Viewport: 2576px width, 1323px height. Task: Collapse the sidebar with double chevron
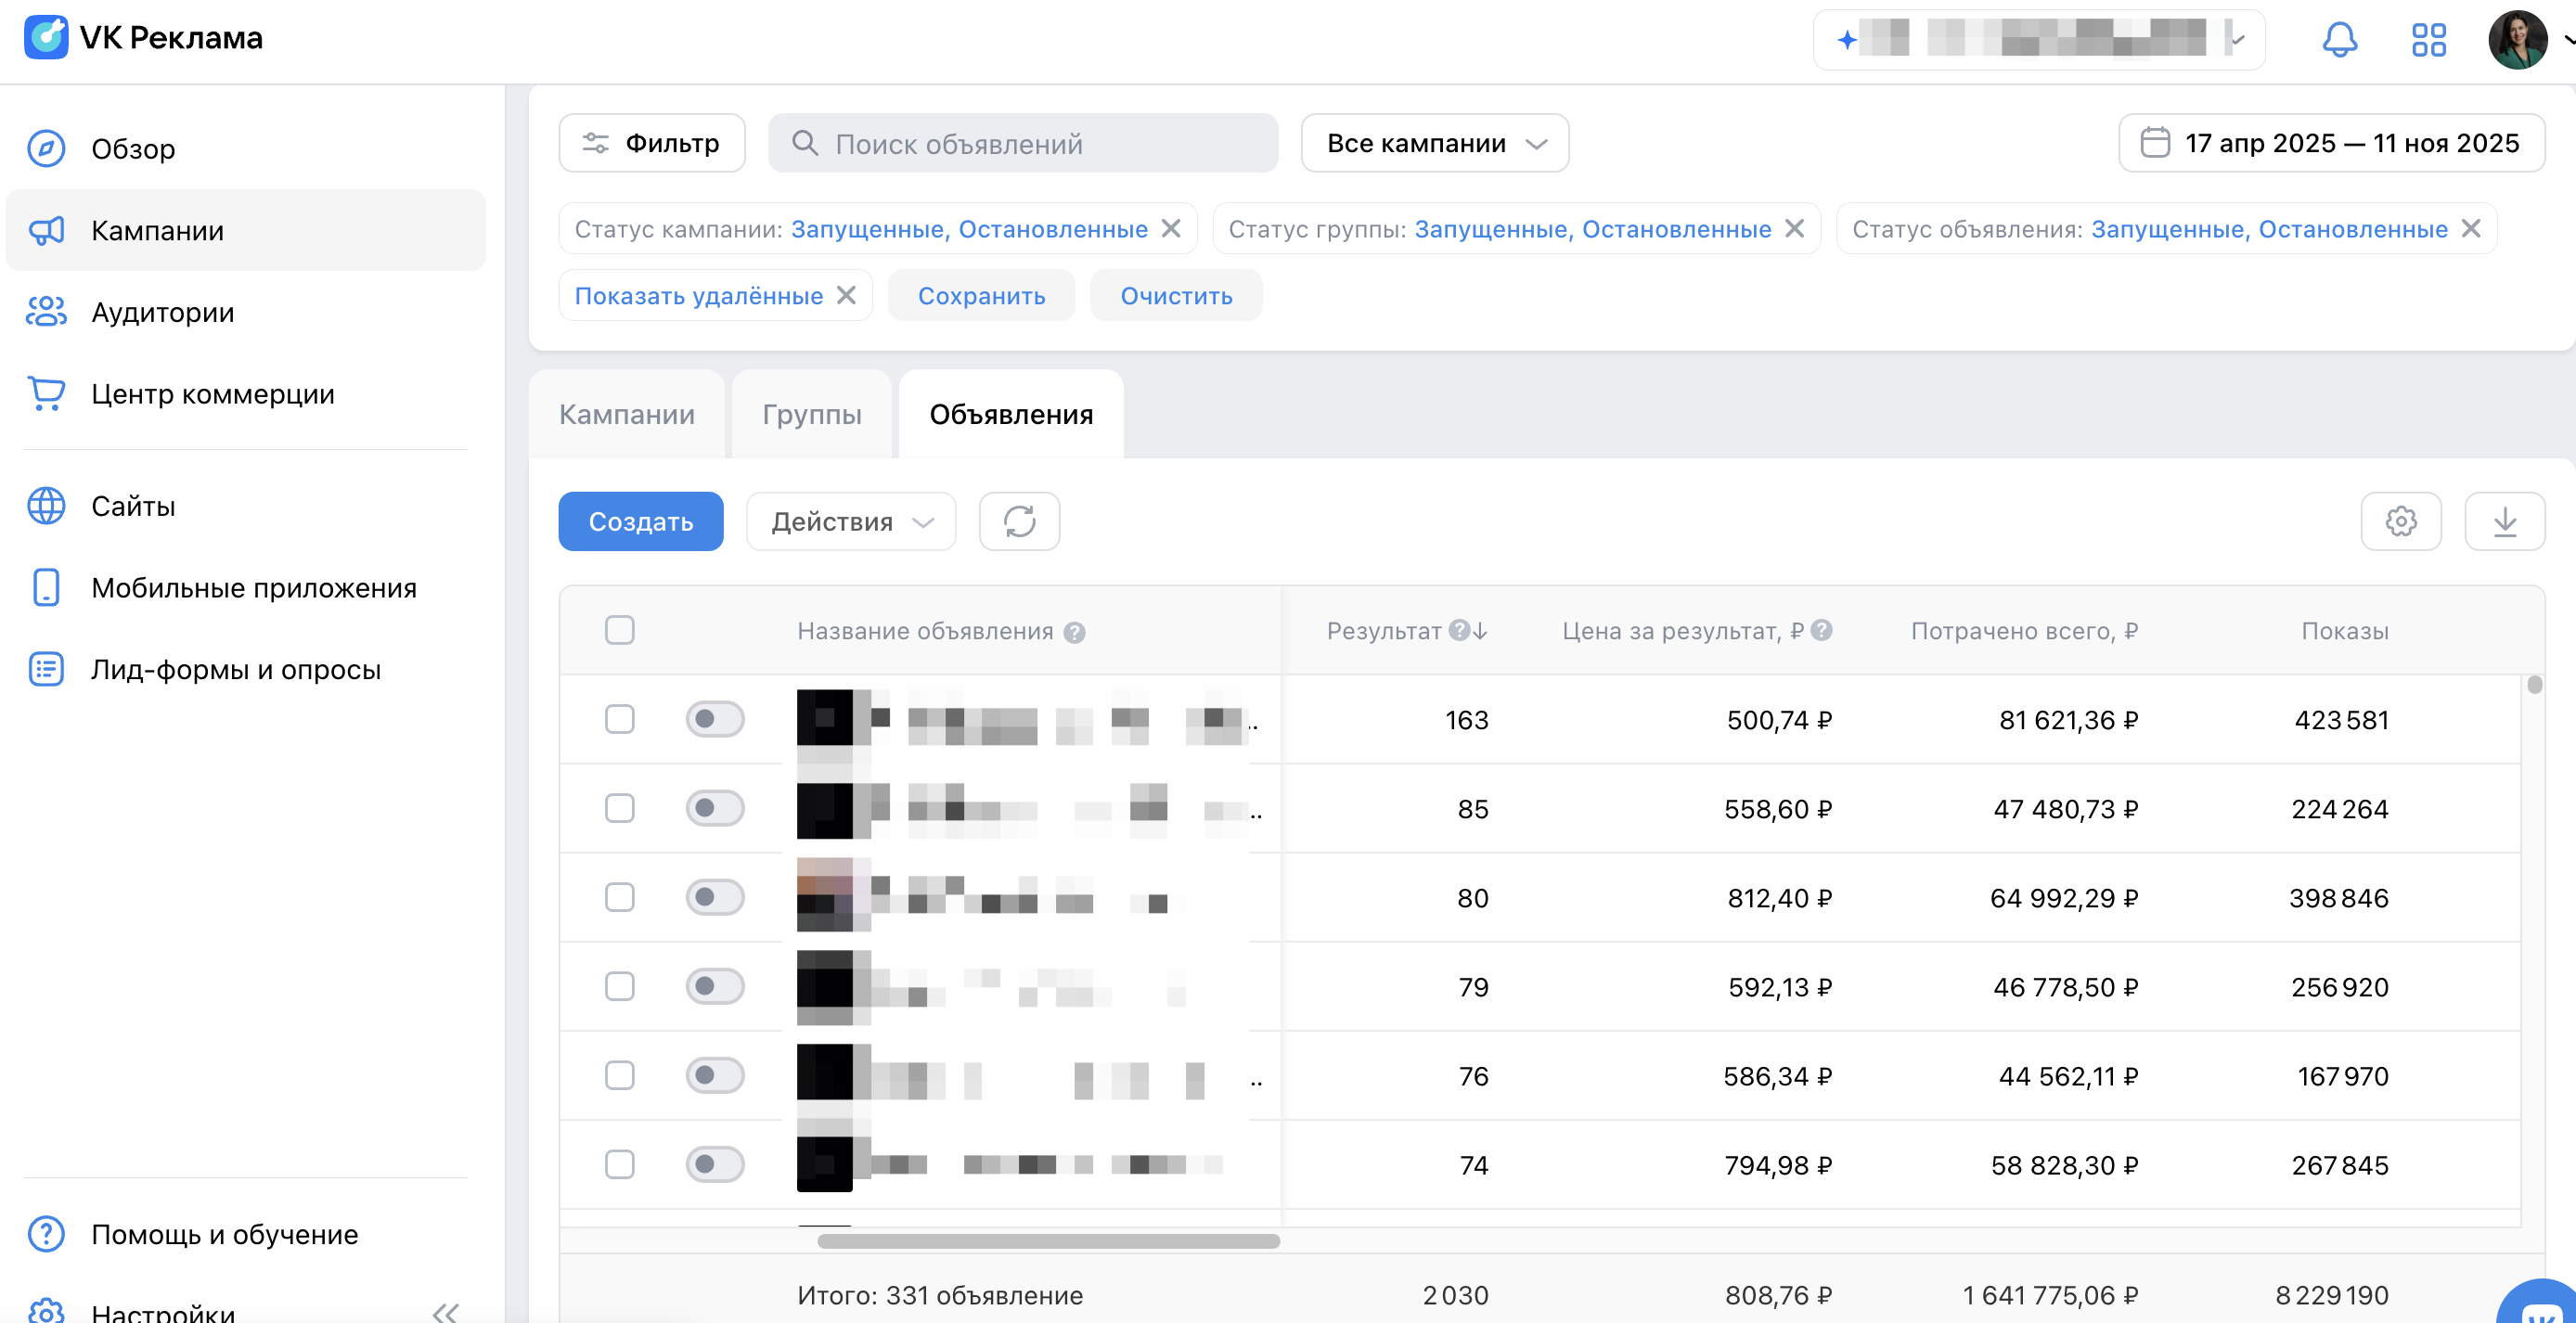pos(446,1312)
